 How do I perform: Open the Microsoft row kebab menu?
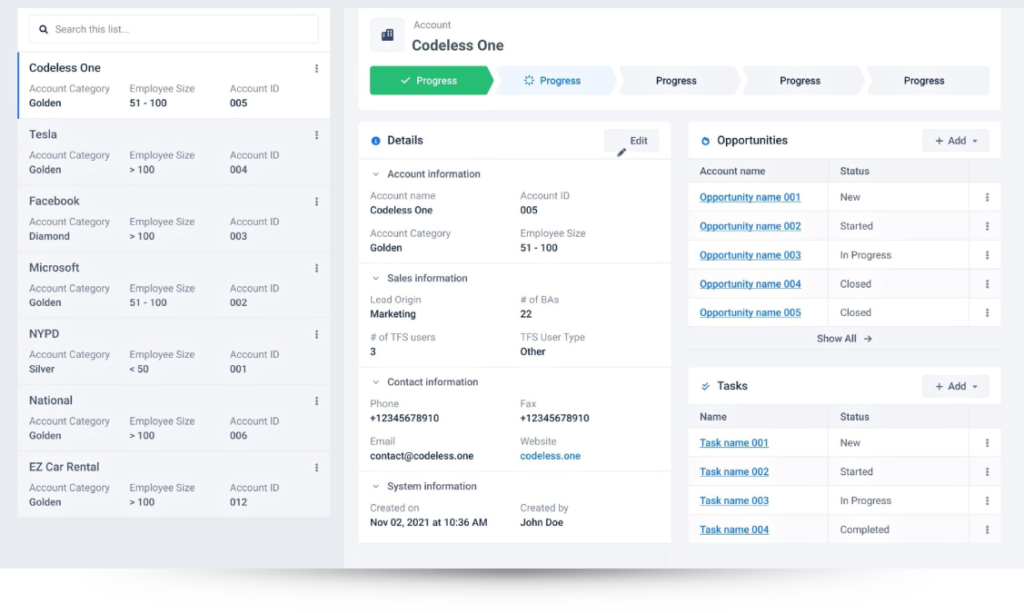[317, 268]
